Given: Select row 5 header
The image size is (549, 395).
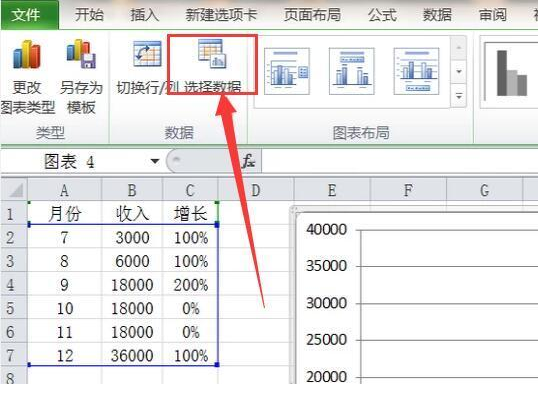Looking at the screenshot, I should pos(14,307).
